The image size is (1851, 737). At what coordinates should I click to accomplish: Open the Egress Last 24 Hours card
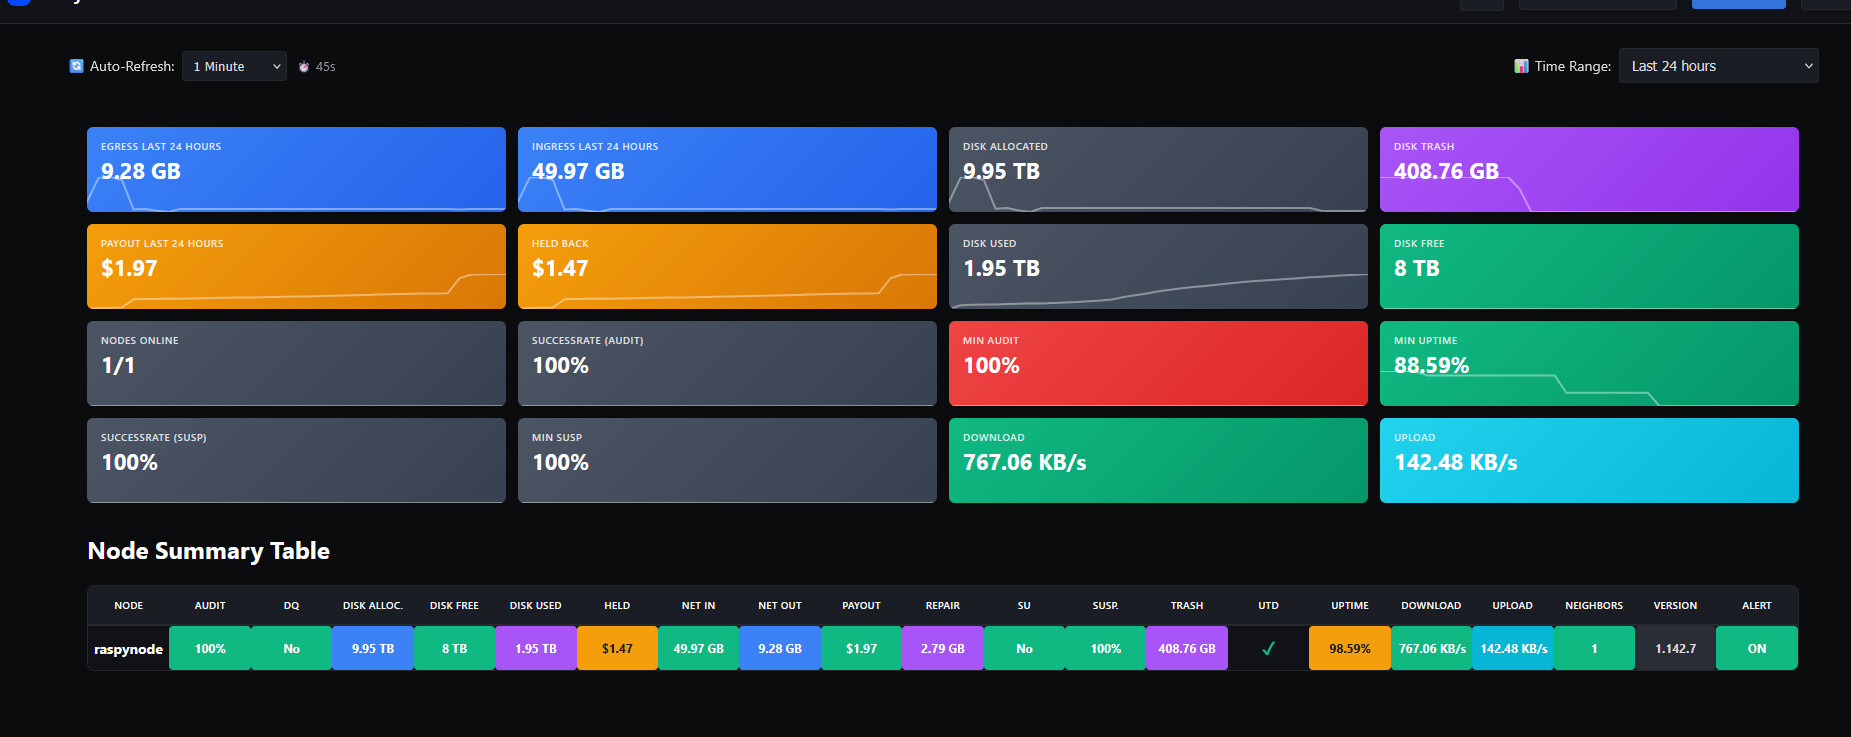tap(296, 169)
